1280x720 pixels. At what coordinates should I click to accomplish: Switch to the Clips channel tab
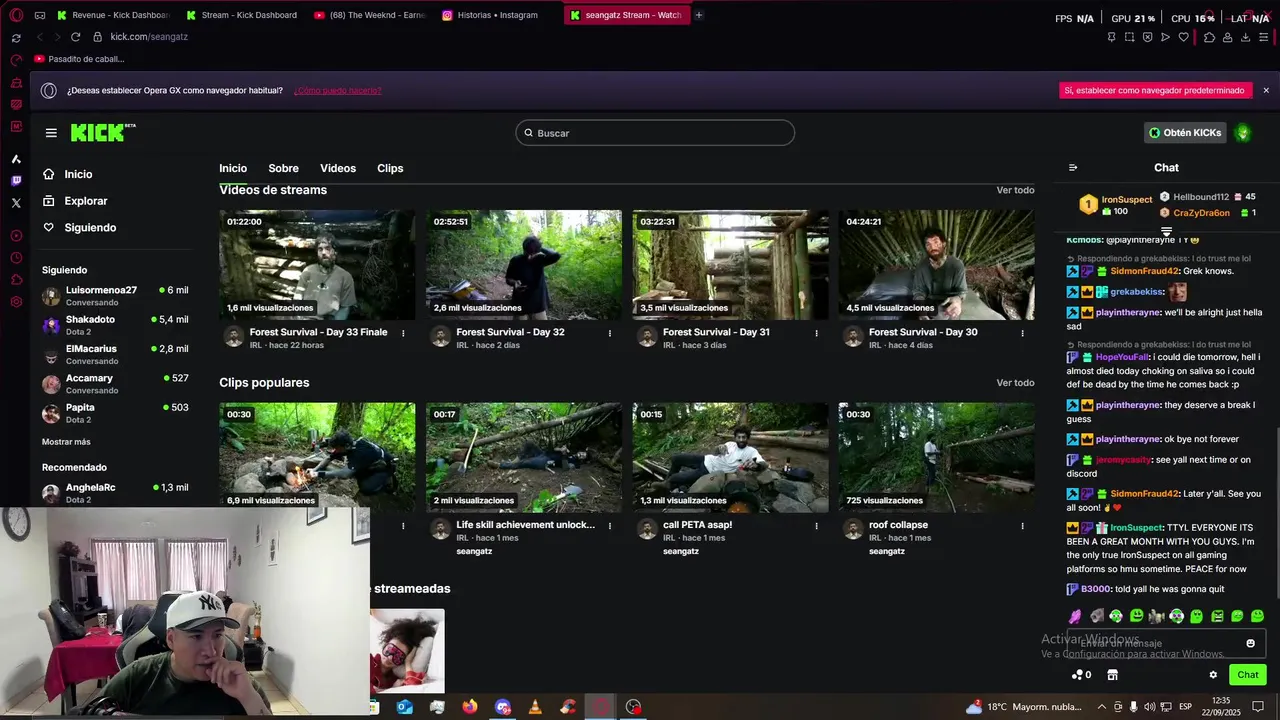pos(390,168)
